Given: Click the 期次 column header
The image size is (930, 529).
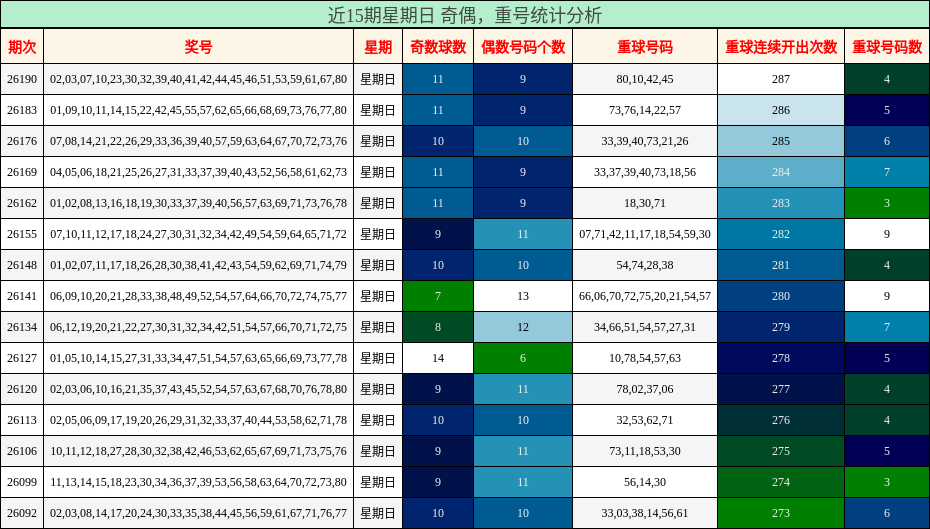Looking at the screenshot, I should pyautogui.click(x=22, y=47).
